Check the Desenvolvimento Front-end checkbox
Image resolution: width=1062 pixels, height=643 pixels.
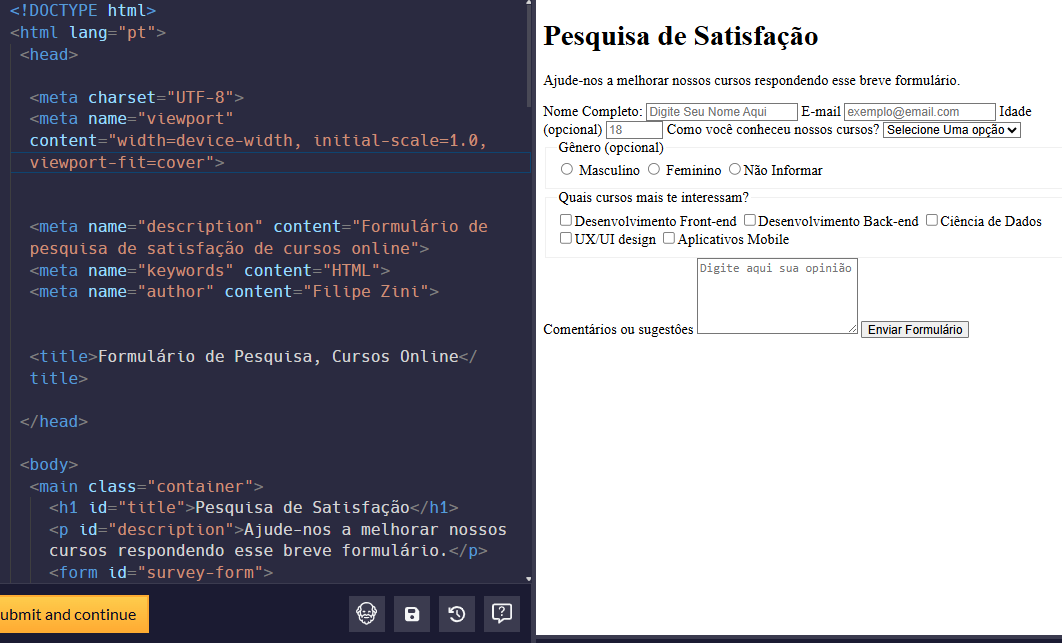tap(566, 220)
